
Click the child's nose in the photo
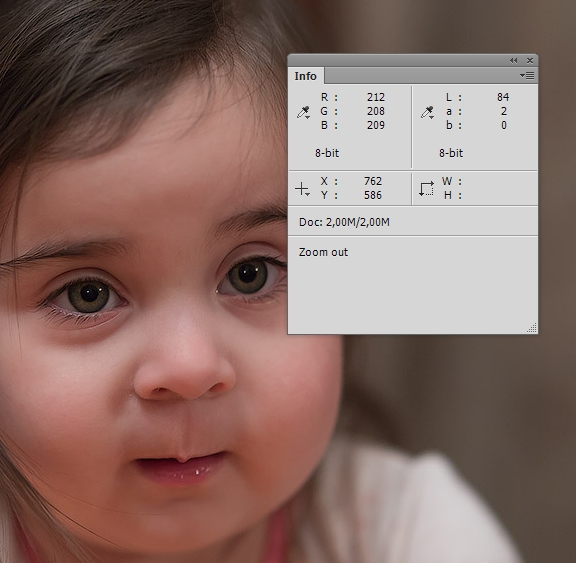(184, 367)
